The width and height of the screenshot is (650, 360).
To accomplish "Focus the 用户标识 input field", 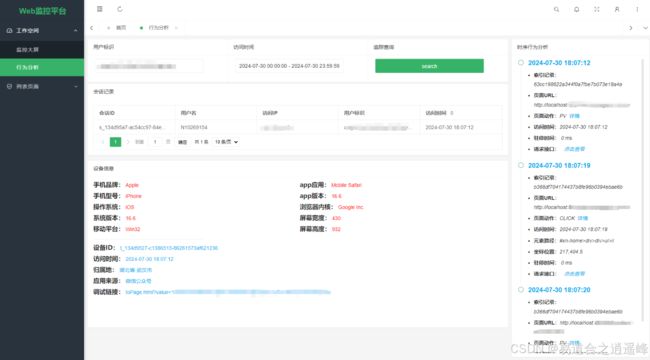I will pyautogui.click(x=149, y=66).
